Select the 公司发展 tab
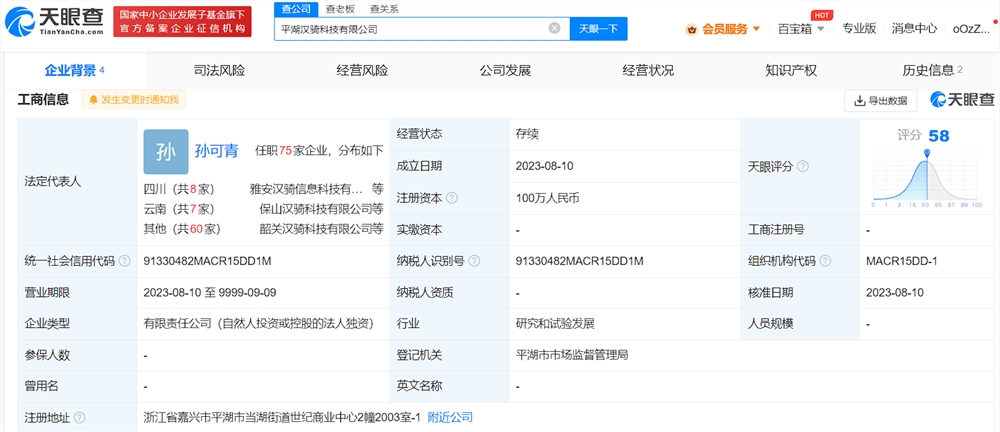The width and height of the screenshot is (1000, 432). pyautogui.click(x=505, y=70)
